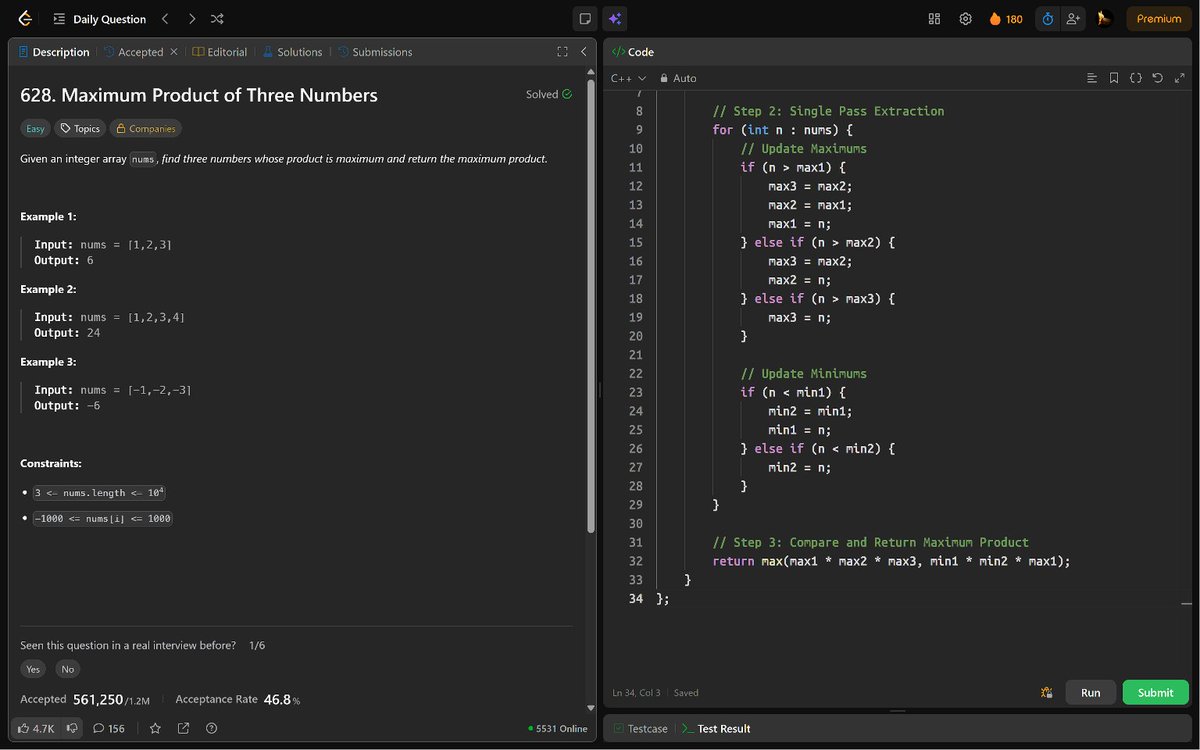The width and height of the screenshot is (1200, 750).
Task: Open the Testcase tab
Action: click(641, 729)
